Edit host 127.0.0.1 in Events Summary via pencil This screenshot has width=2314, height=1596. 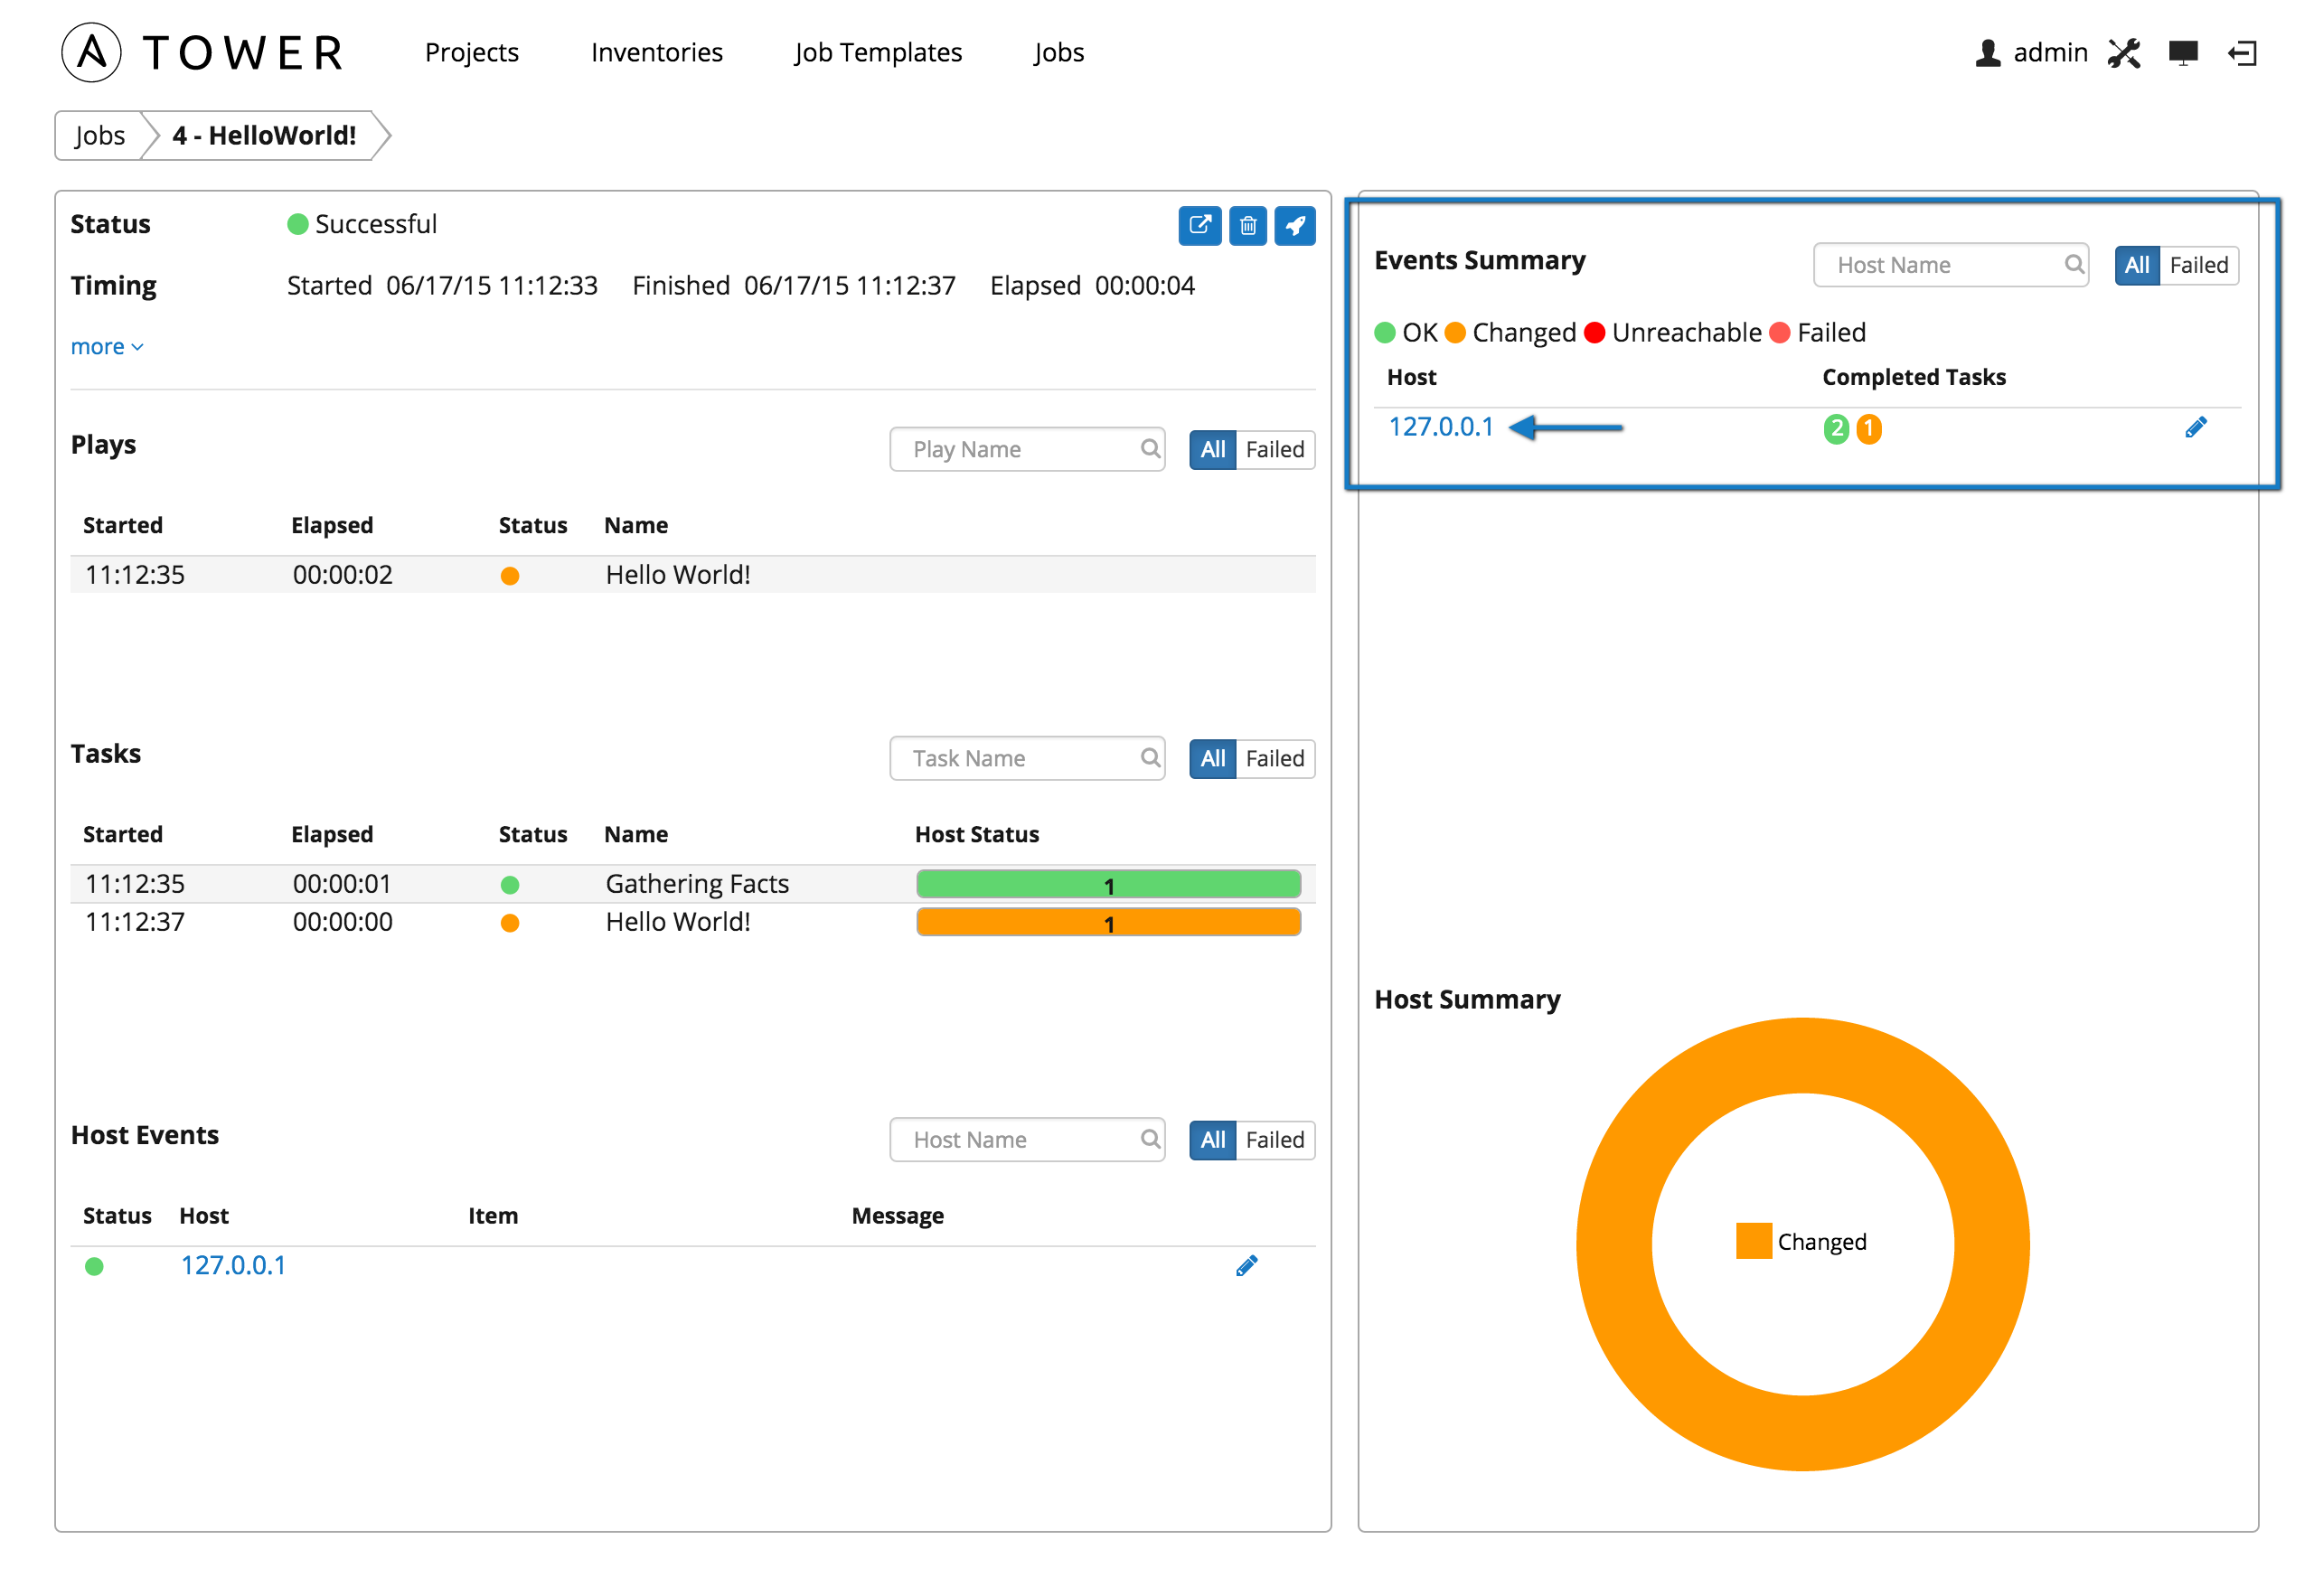point(2195,427)
